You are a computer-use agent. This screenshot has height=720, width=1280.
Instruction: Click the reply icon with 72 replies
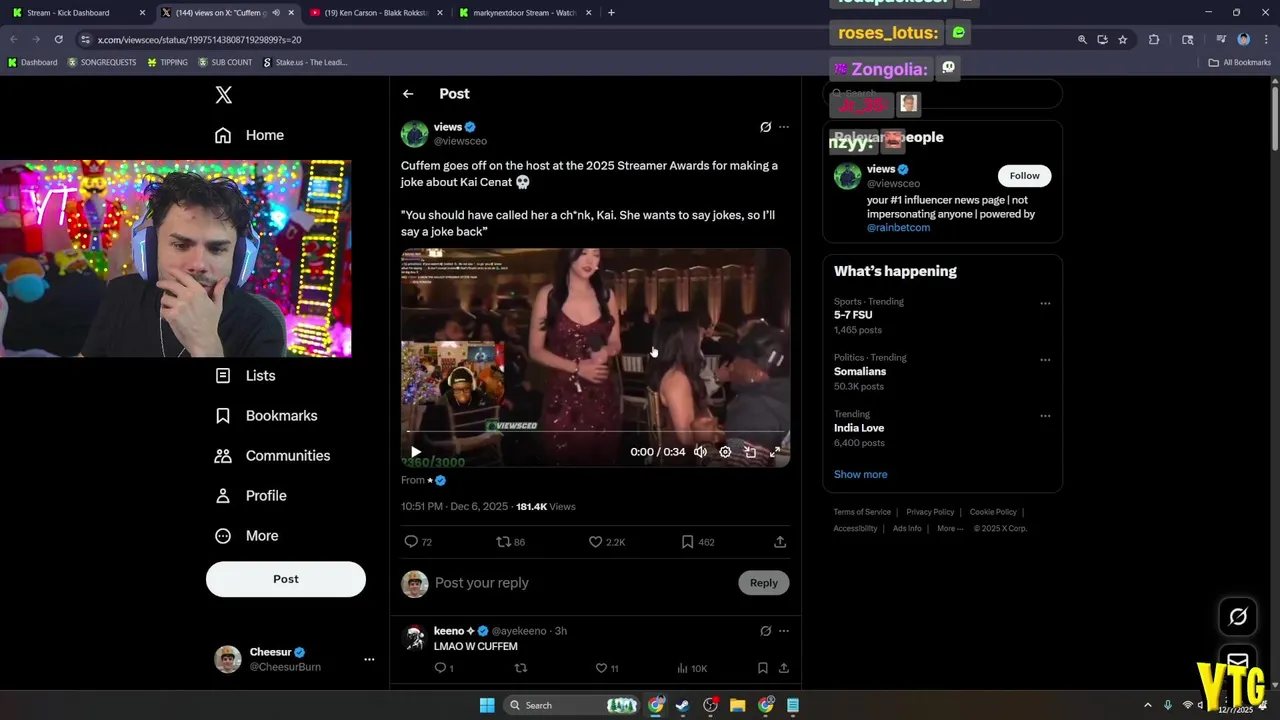tap(418, 542)
